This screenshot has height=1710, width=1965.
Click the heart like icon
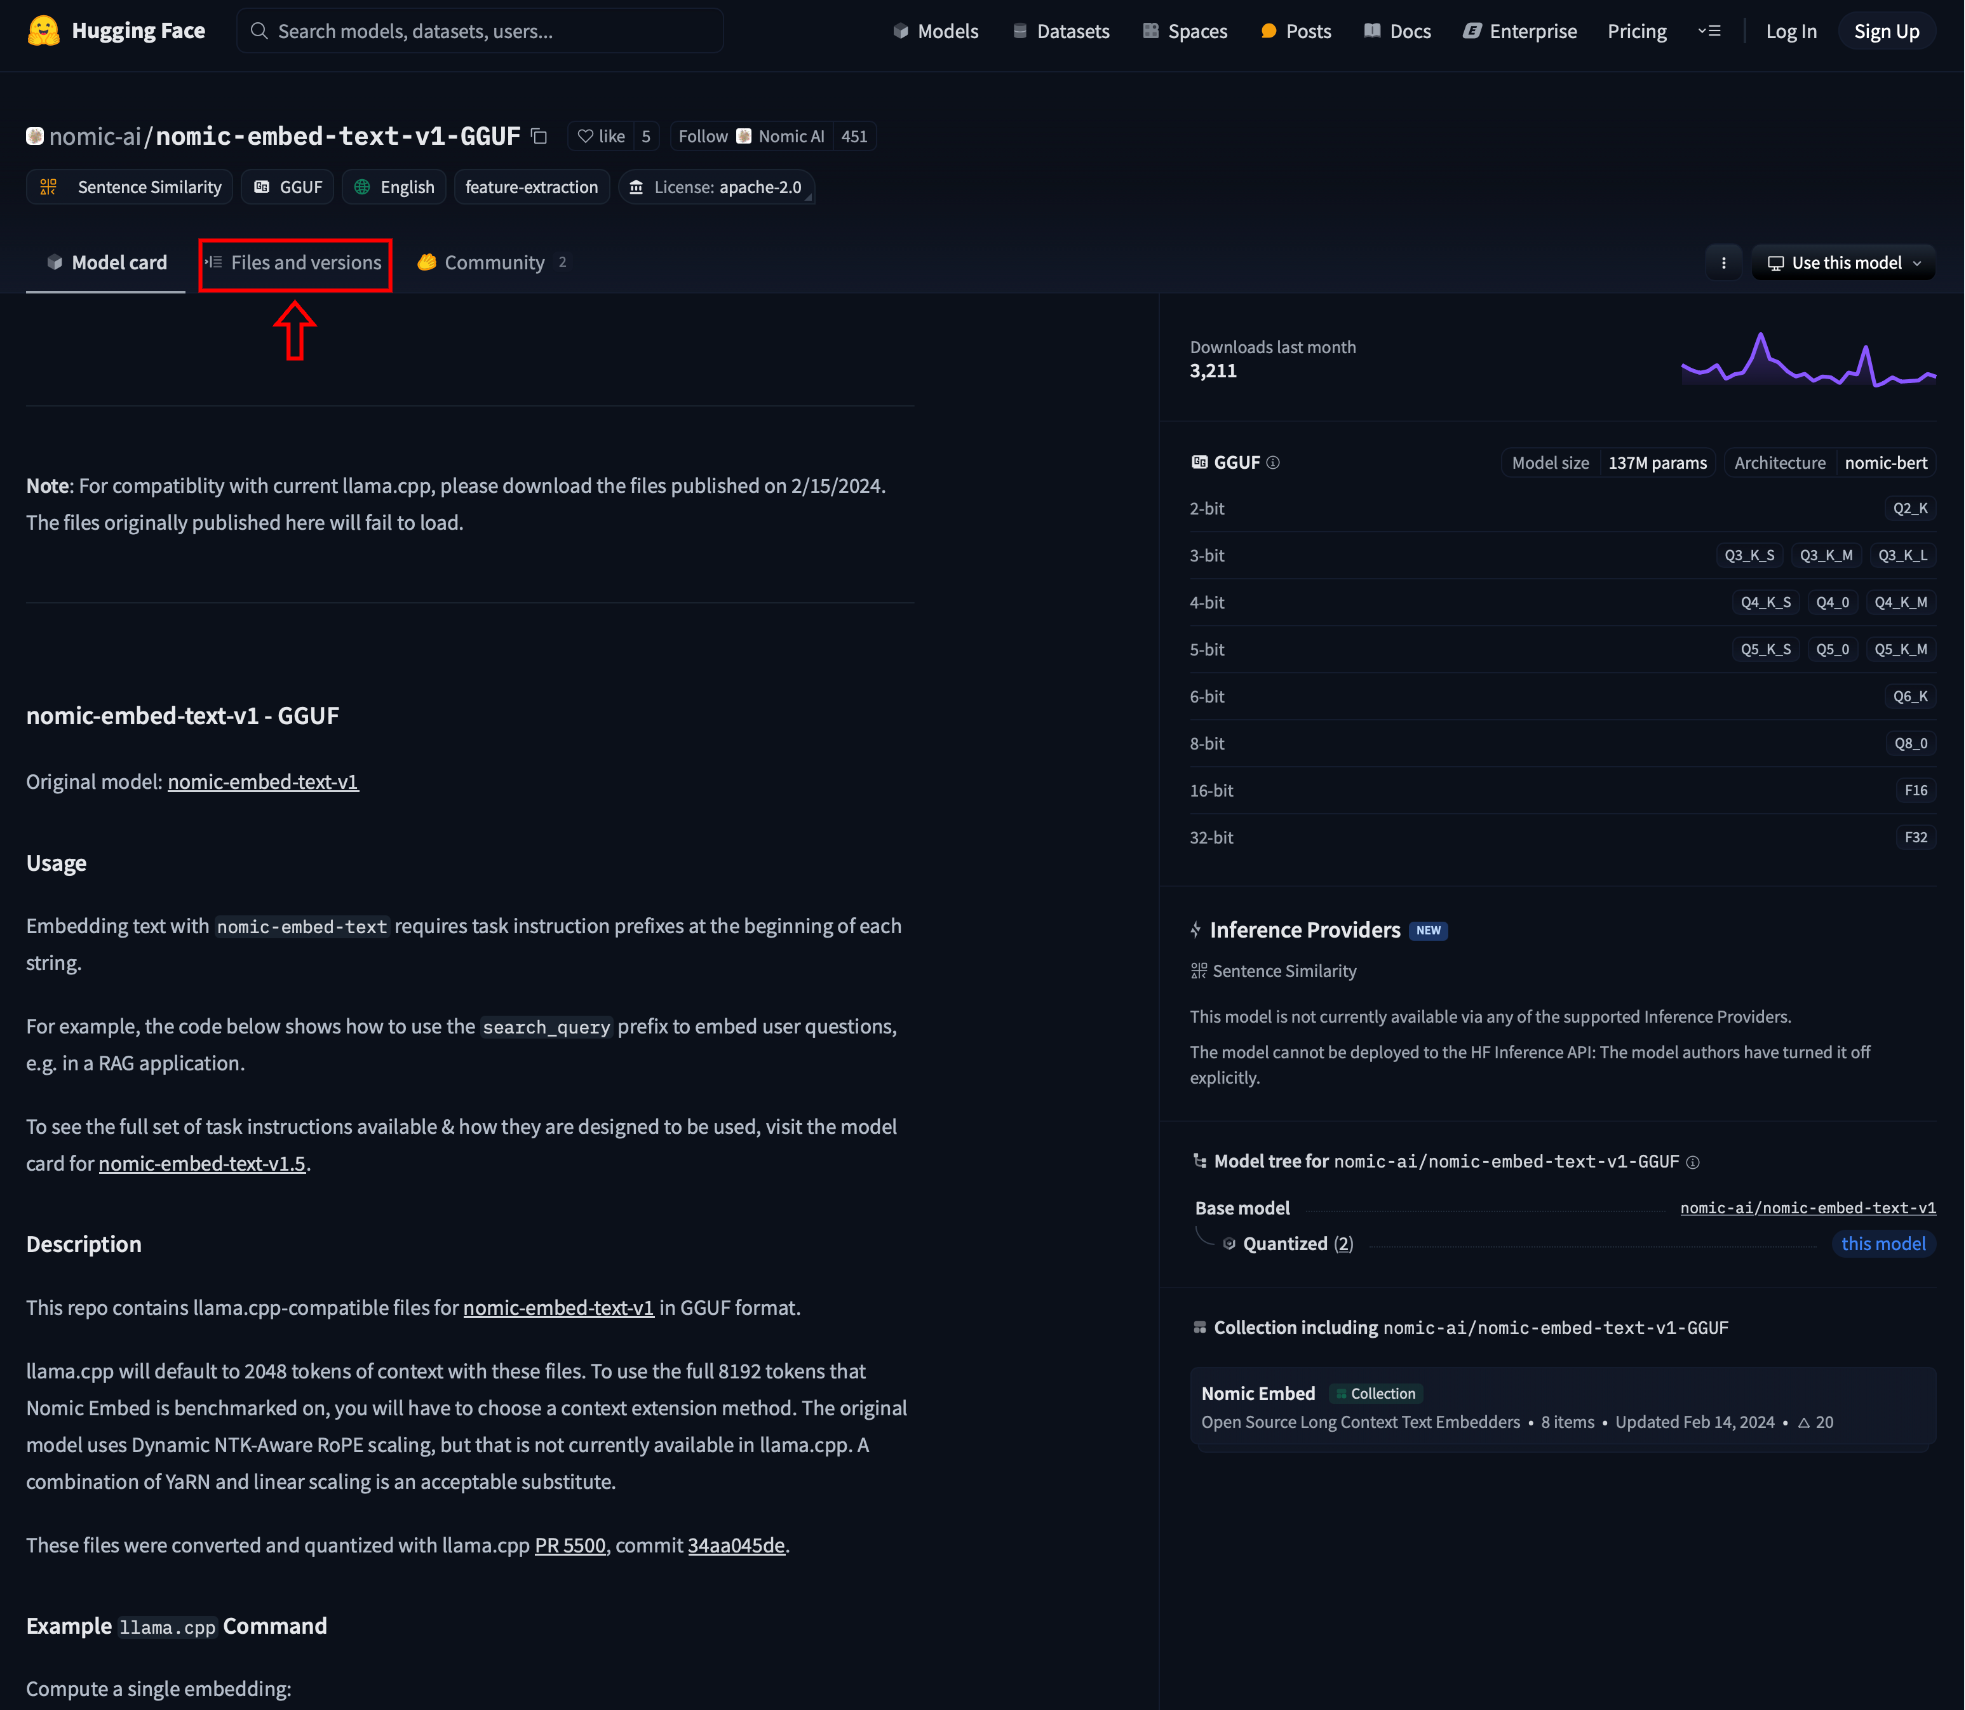pyautogui.click(x=586, y=136)
